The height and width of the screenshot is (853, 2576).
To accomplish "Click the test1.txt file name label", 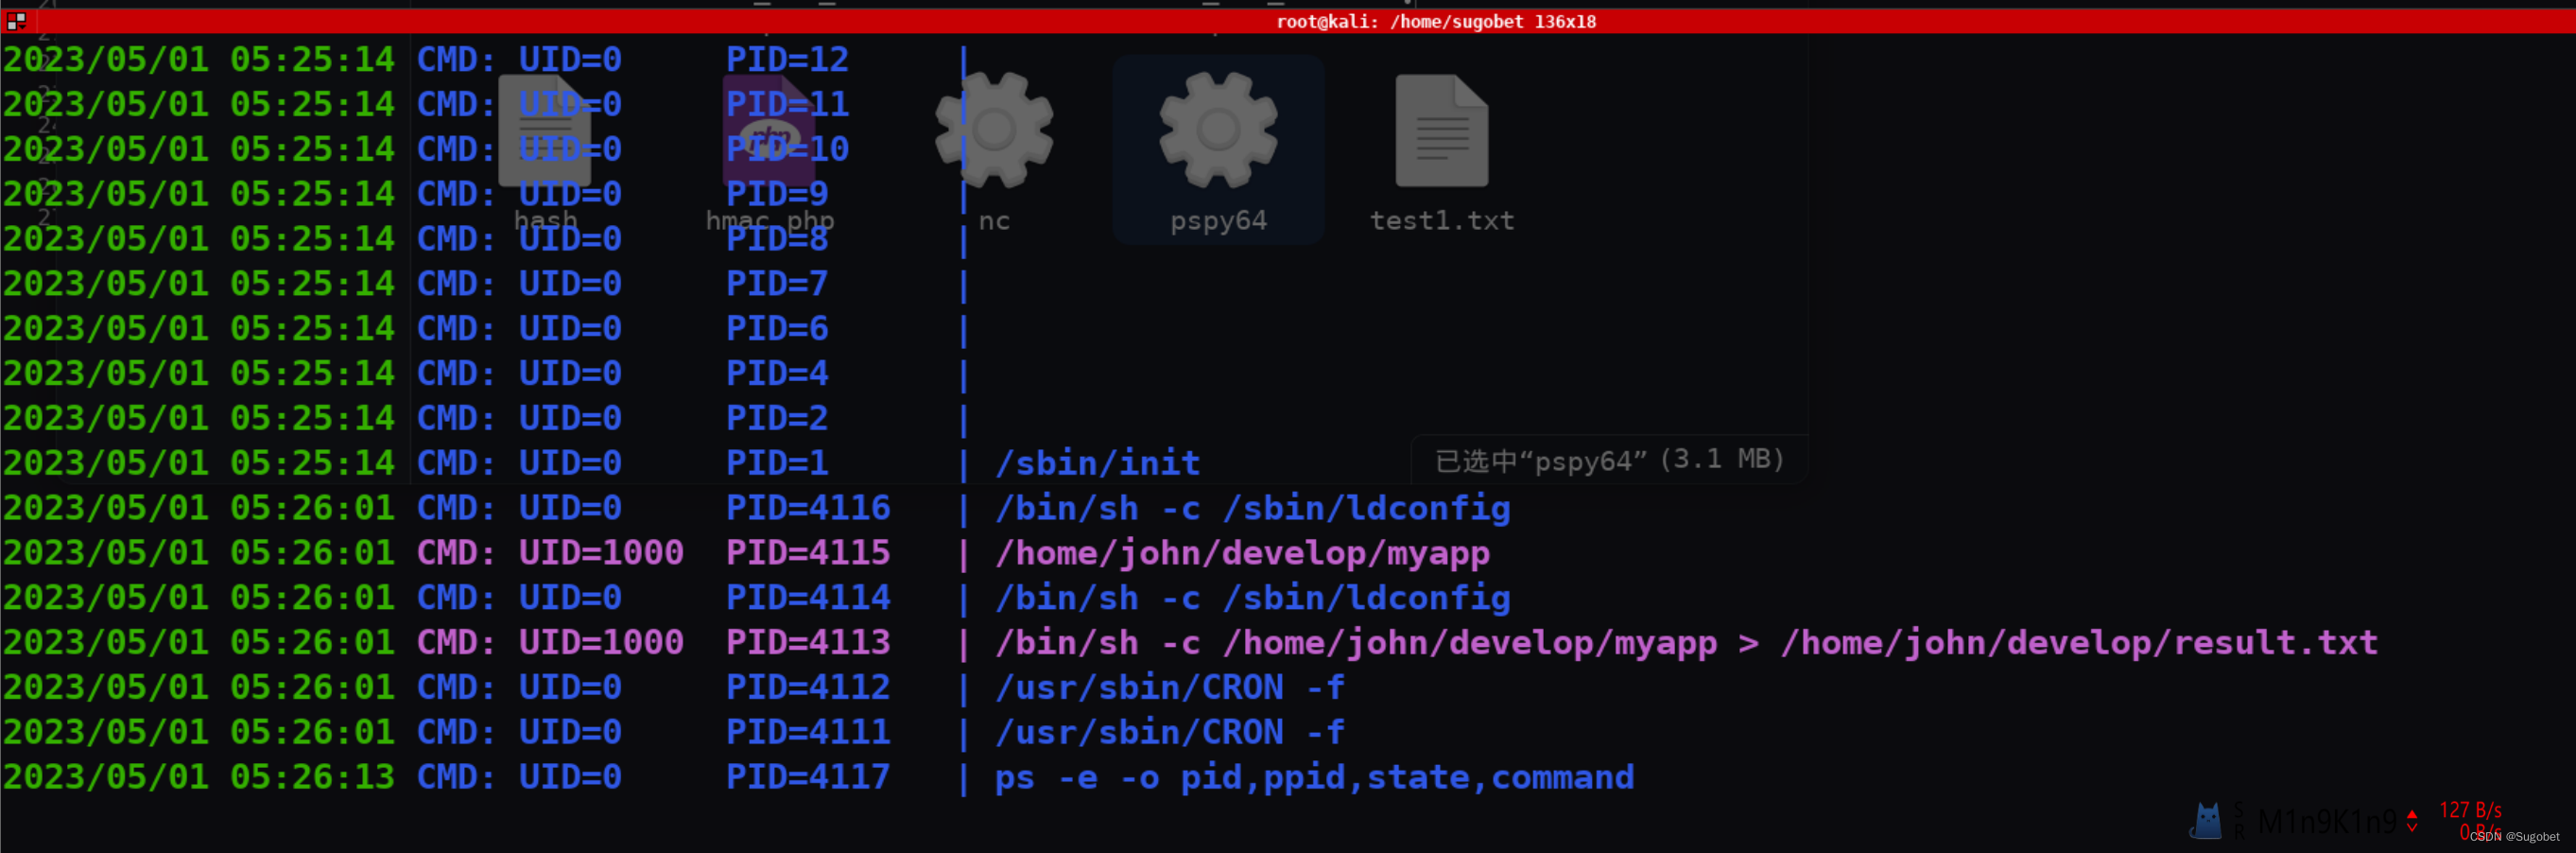I will [1442, 220].
